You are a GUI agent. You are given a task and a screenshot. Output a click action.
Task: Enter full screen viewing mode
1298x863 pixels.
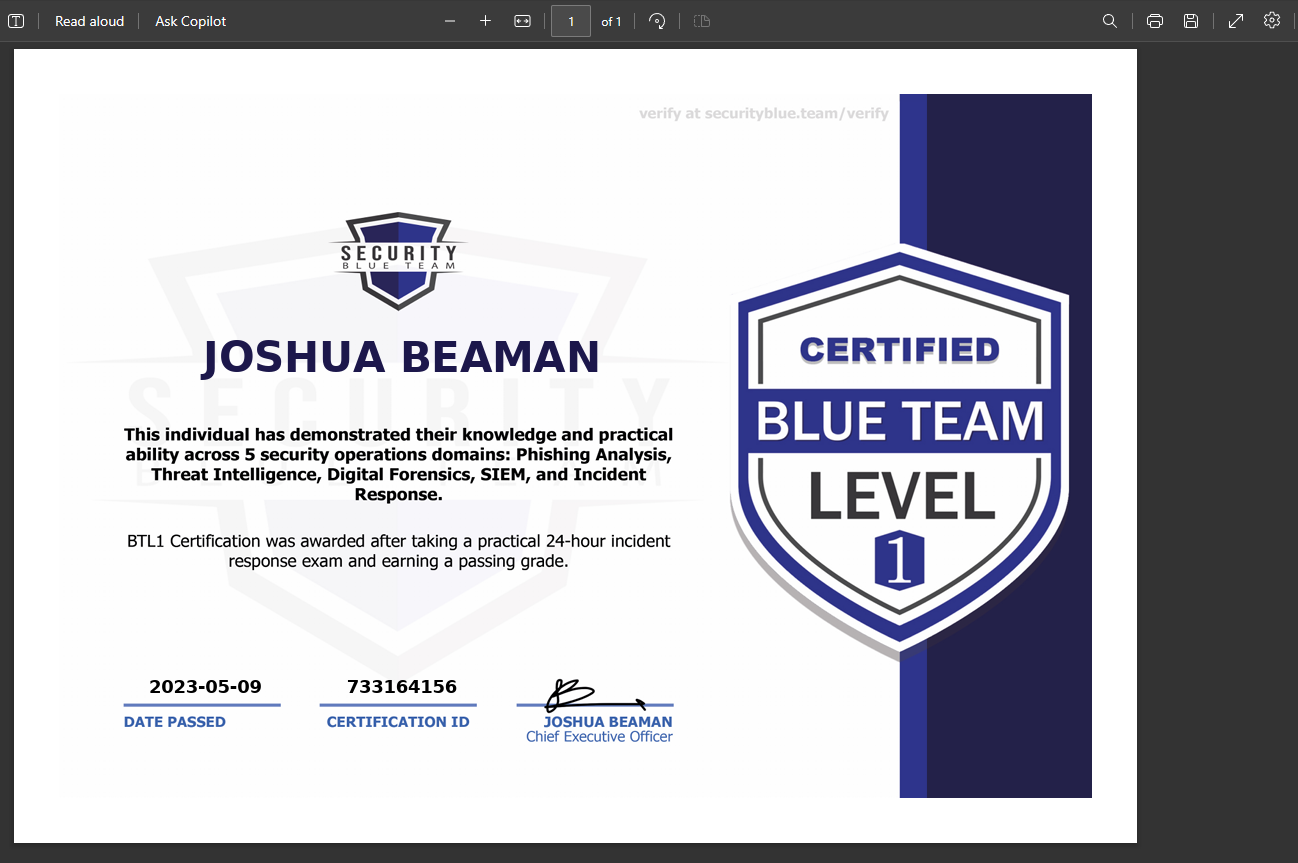click(1235, 20)
